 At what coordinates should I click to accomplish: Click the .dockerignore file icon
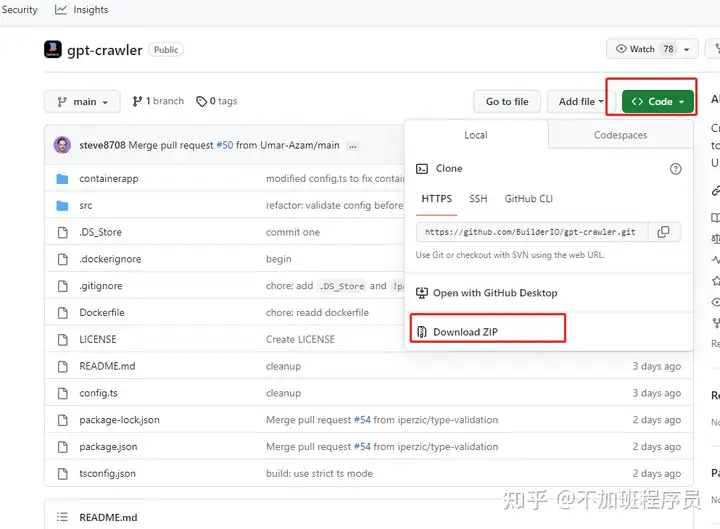[62, 259]
